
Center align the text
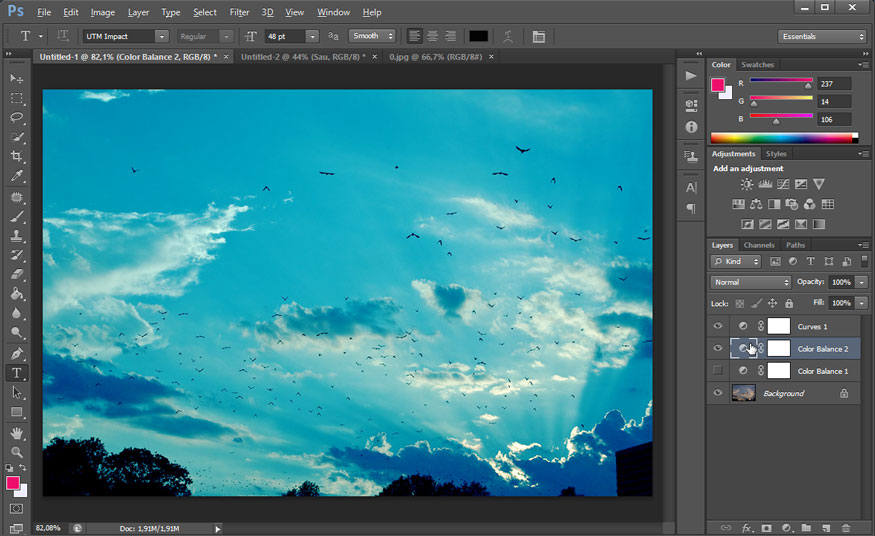point(432,36)
